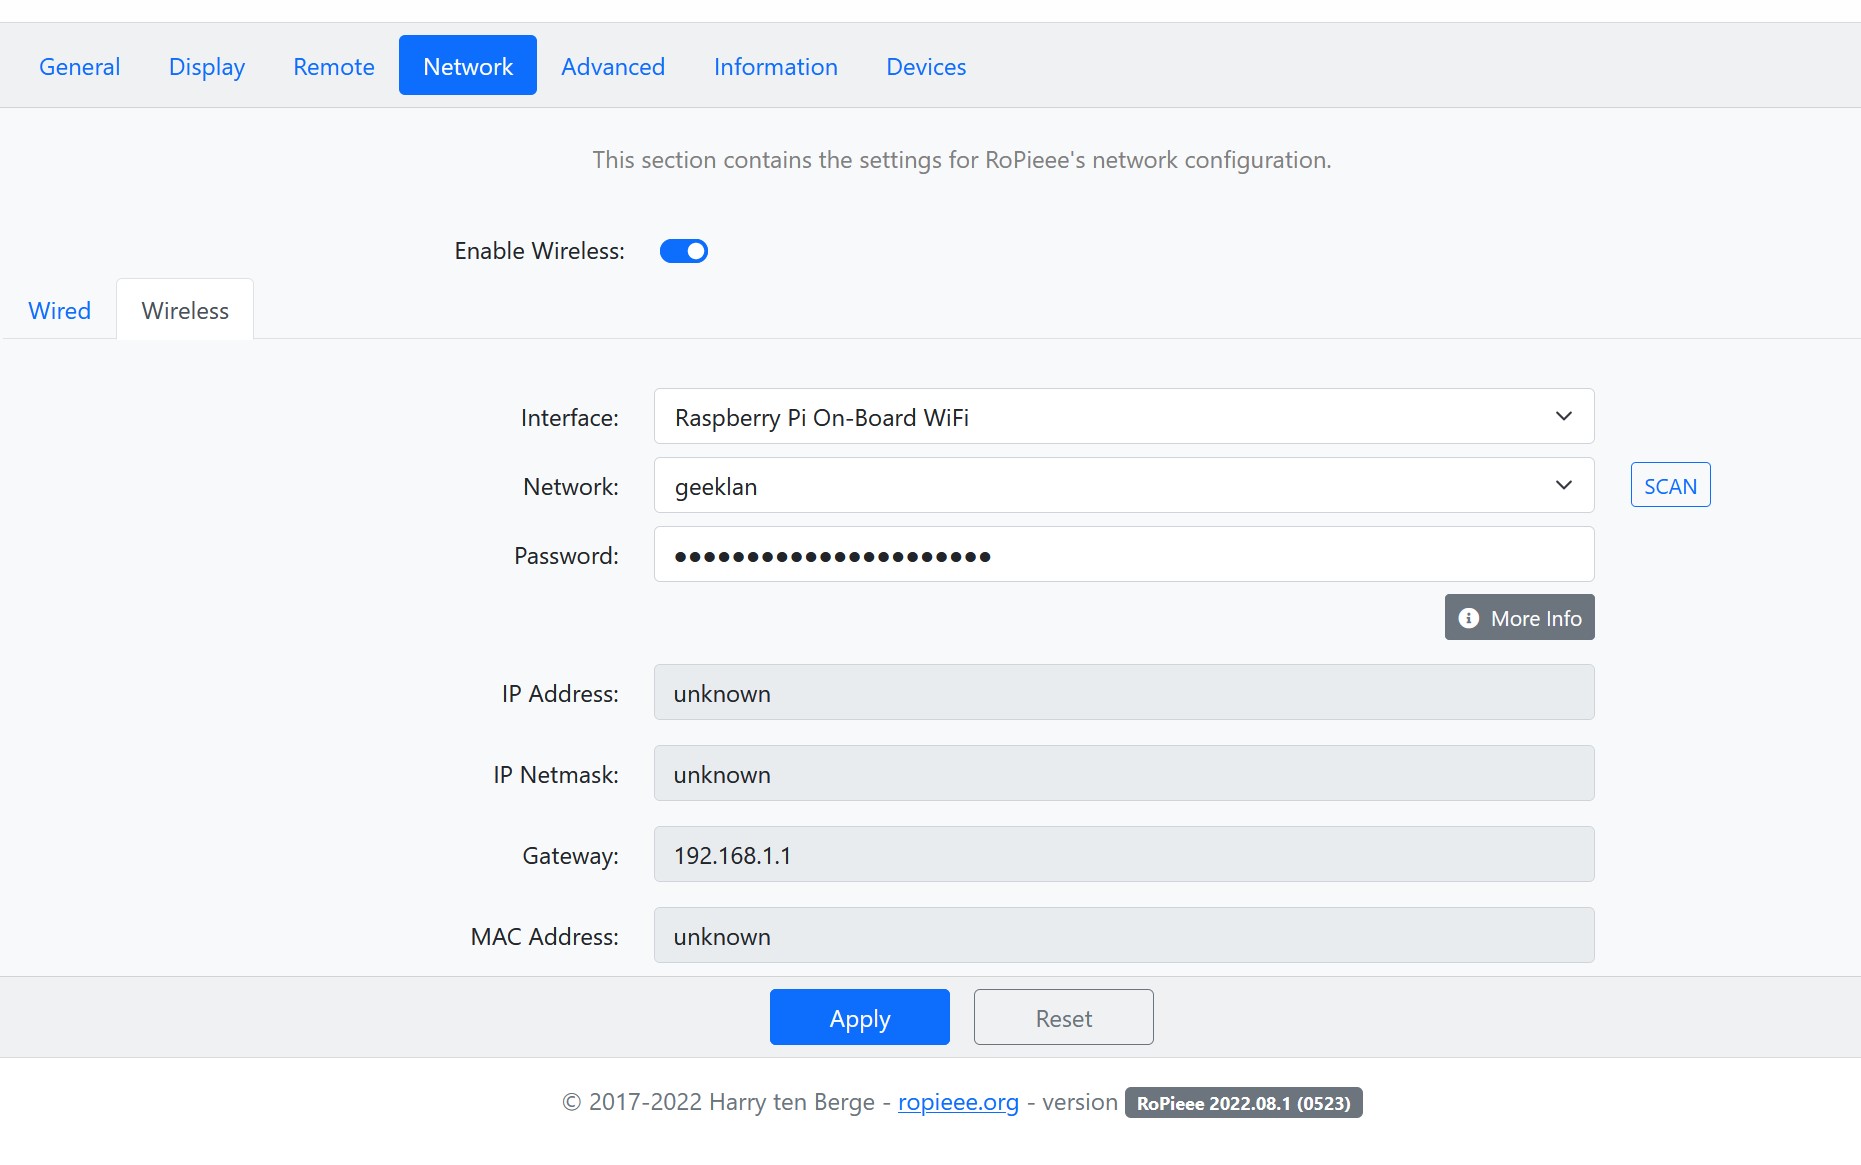Open the ropieee.org link
This screenshot has width=1861, height=1165.
click(x=958, y=1102)
